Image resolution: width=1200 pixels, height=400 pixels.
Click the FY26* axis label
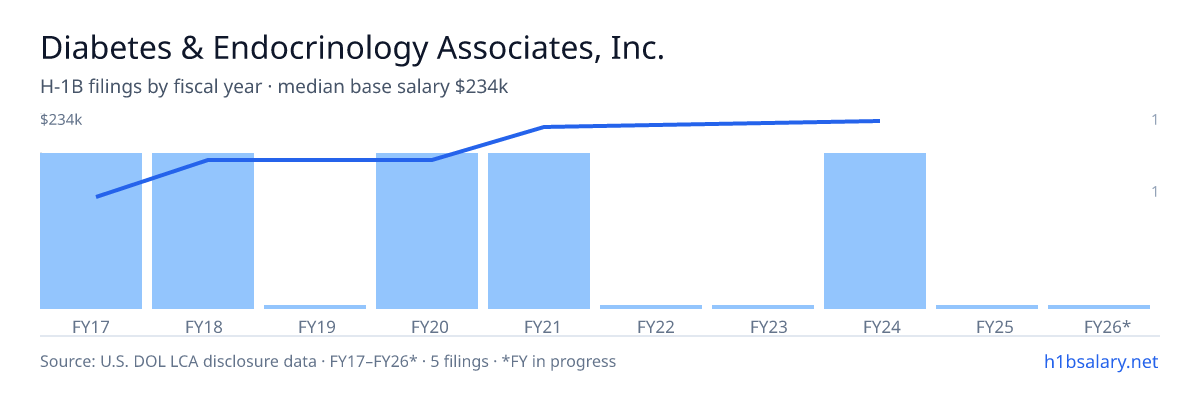pos(1107,326)
